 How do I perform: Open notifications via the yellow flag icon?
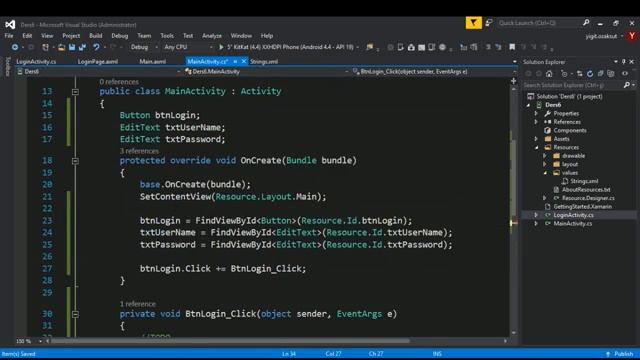pyautogui.click(x=473, y=23)
